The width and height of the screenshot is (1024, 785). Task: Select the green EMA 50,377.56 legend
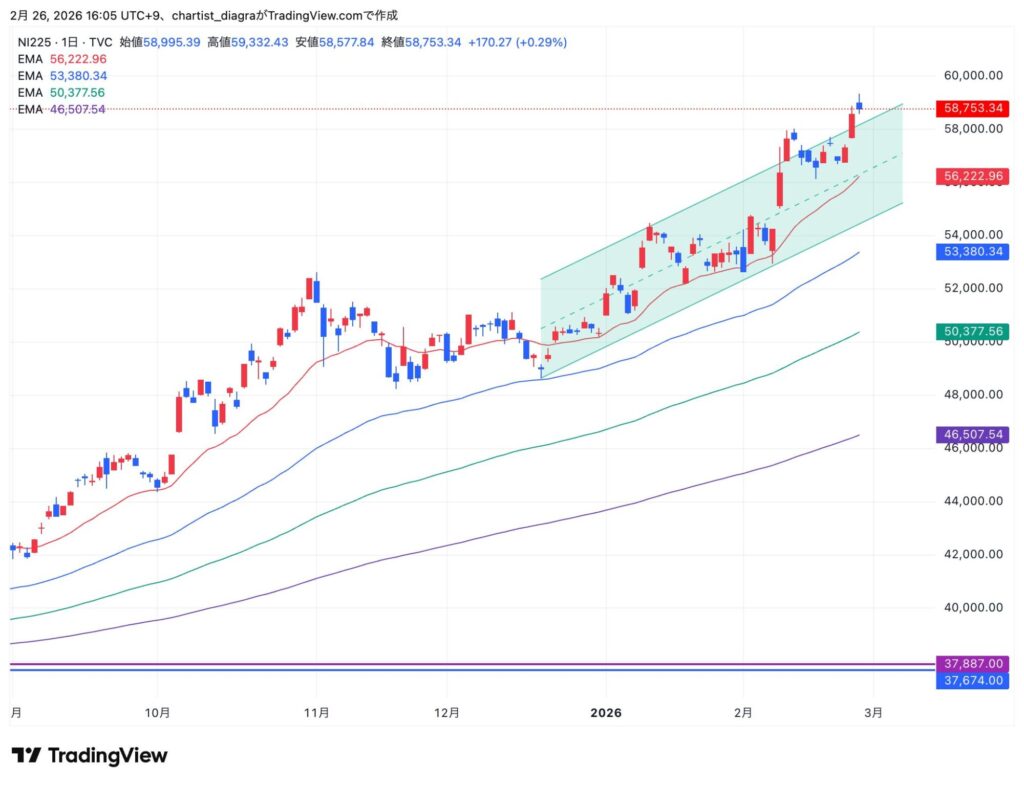62,92
